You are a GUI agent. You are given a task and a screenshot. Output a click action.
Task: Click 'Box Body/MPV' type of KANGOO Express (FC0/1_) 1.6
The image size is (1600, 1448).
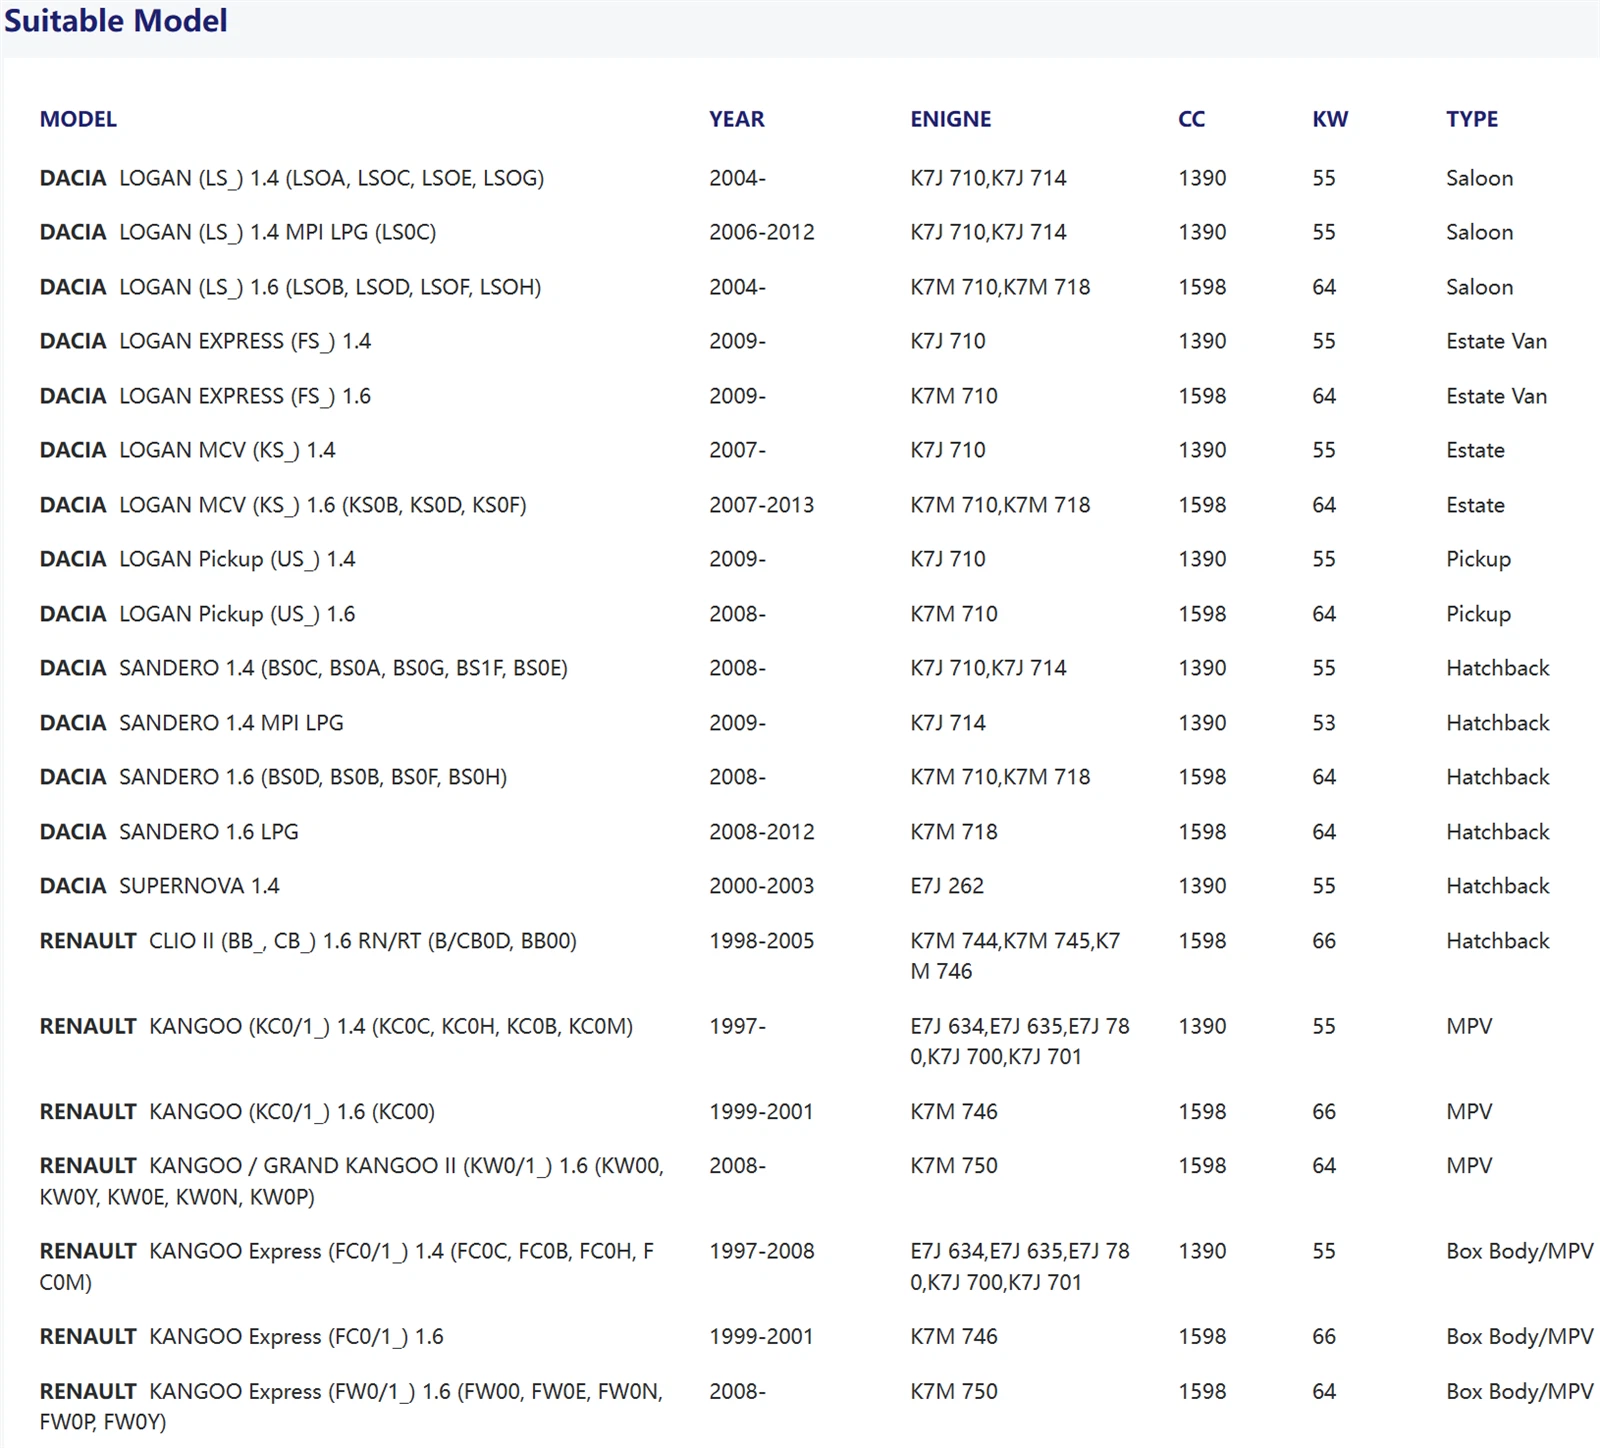(x=1519, y=1337)
